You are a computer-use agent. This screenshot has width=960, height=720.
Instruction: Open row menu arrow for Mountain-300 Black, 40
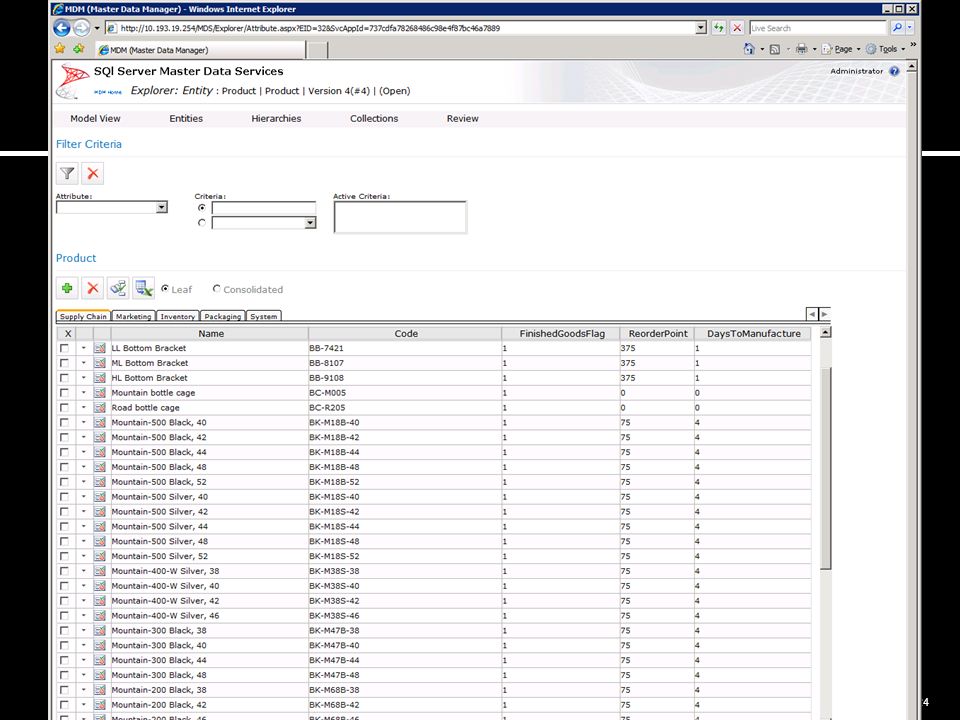coord(84,645)
